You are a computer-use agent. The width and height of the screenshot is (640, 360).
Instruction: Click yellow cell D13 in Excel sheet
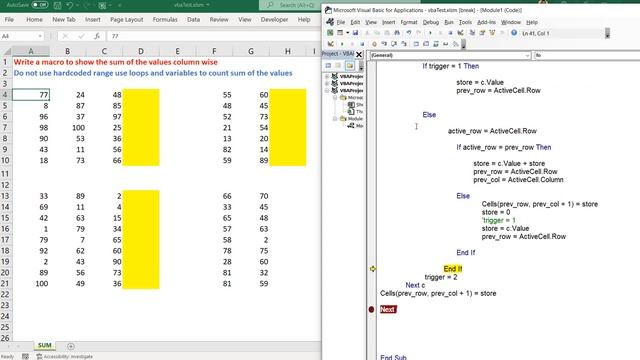(x=141, y=196)
